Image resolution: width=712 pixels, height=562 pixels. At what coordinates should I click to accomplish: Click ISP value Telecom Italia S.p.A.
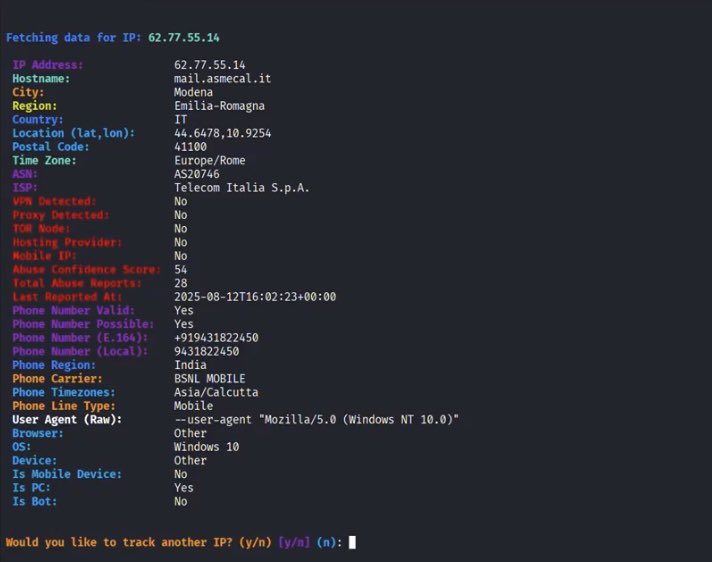pyautogui.click(x=242, y=188)
